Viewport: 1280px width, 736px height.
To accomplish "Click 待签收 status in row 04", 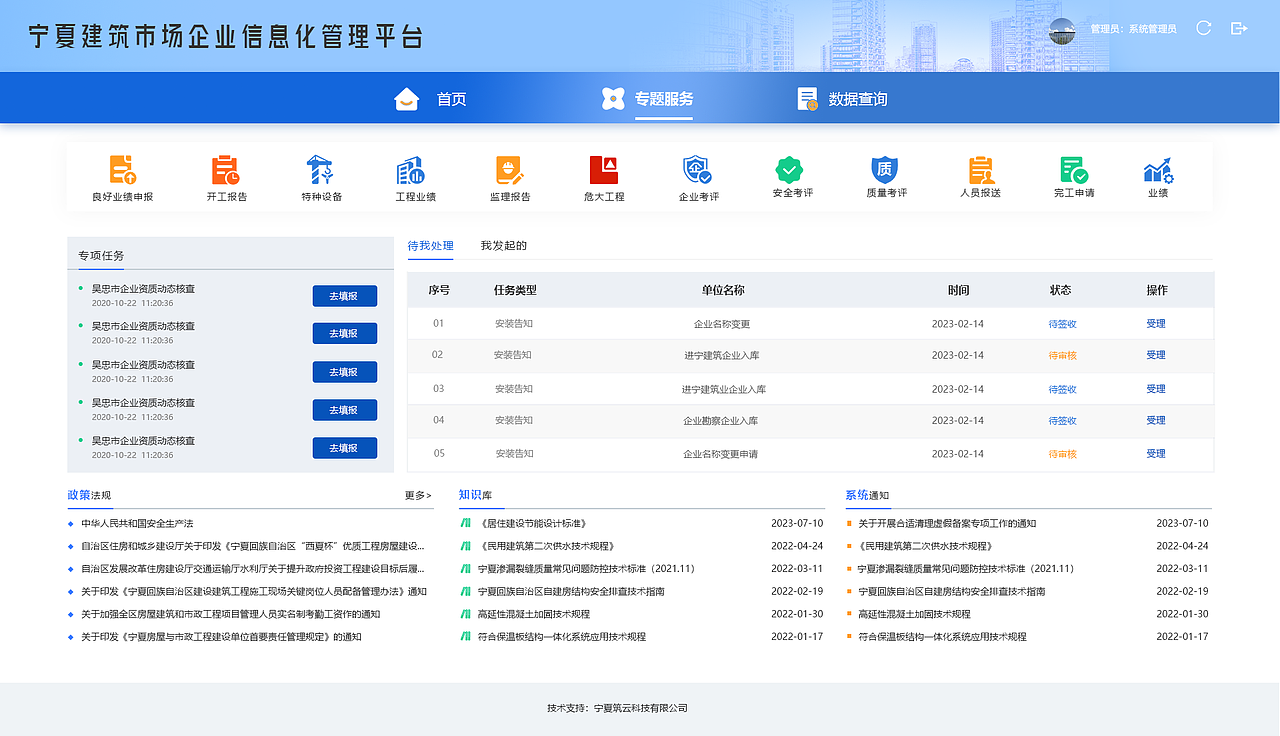I will coord(1062,421).
